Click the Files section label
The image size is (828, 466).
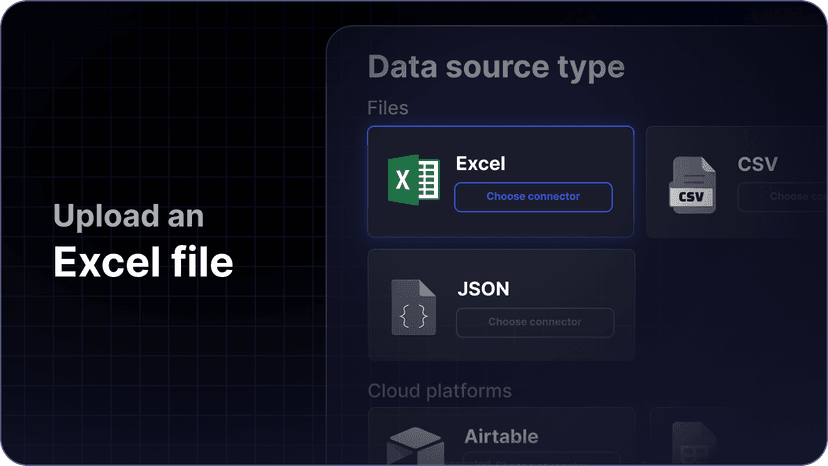(388, 108)
